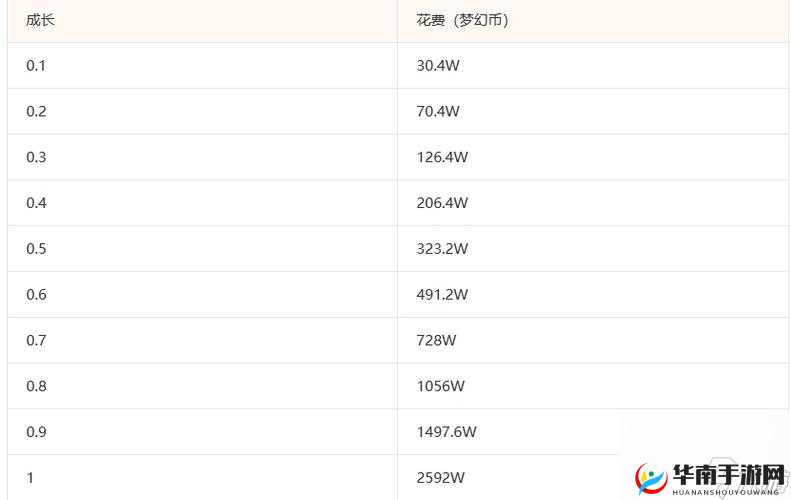Select the 1497.6W cost cell
This screenshot has height=500, width=791.
tap(446, 432)
